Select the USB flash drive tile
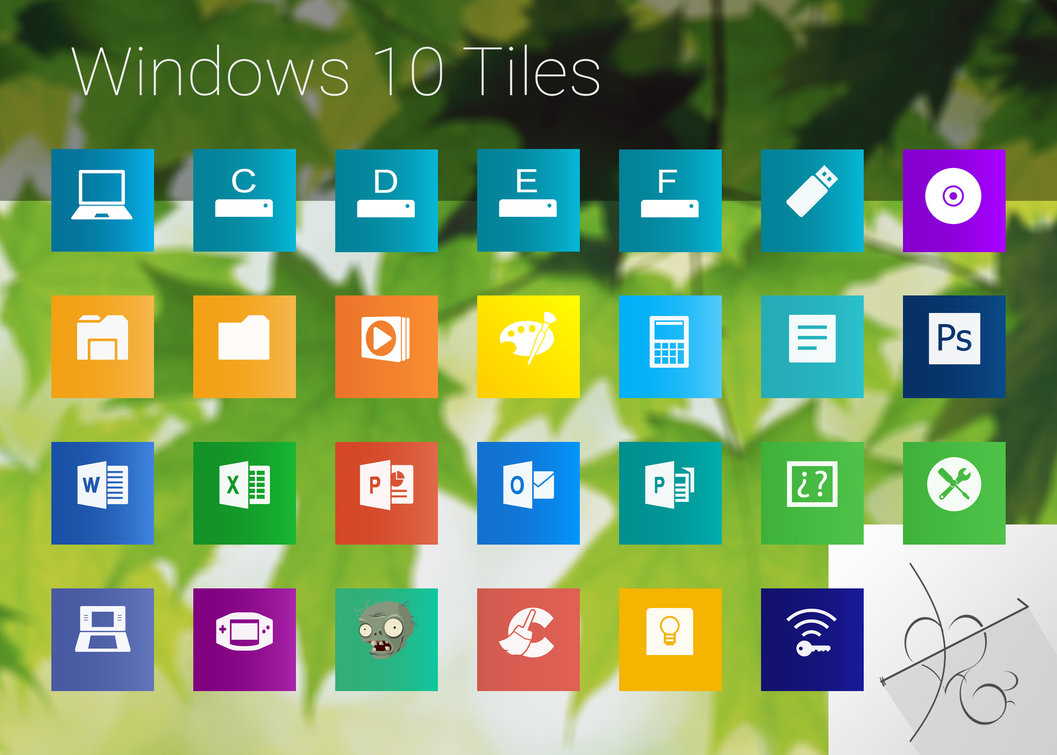 coord(811,199)
